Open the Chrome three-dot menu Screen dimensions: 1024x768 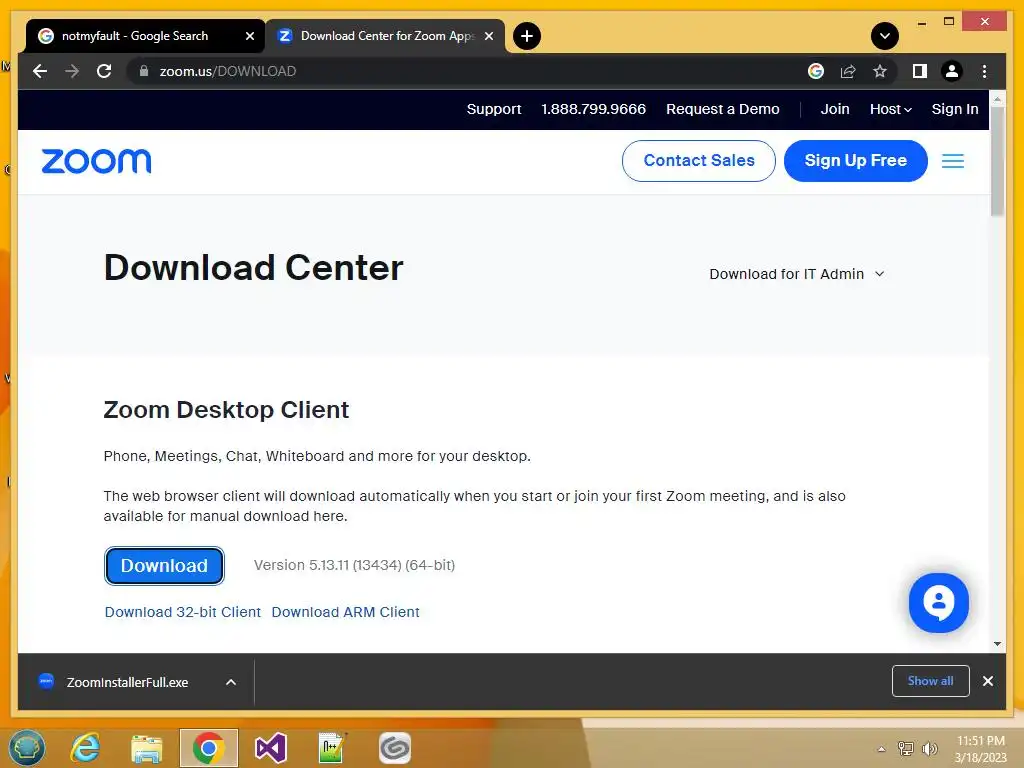(x=984, y=71)
